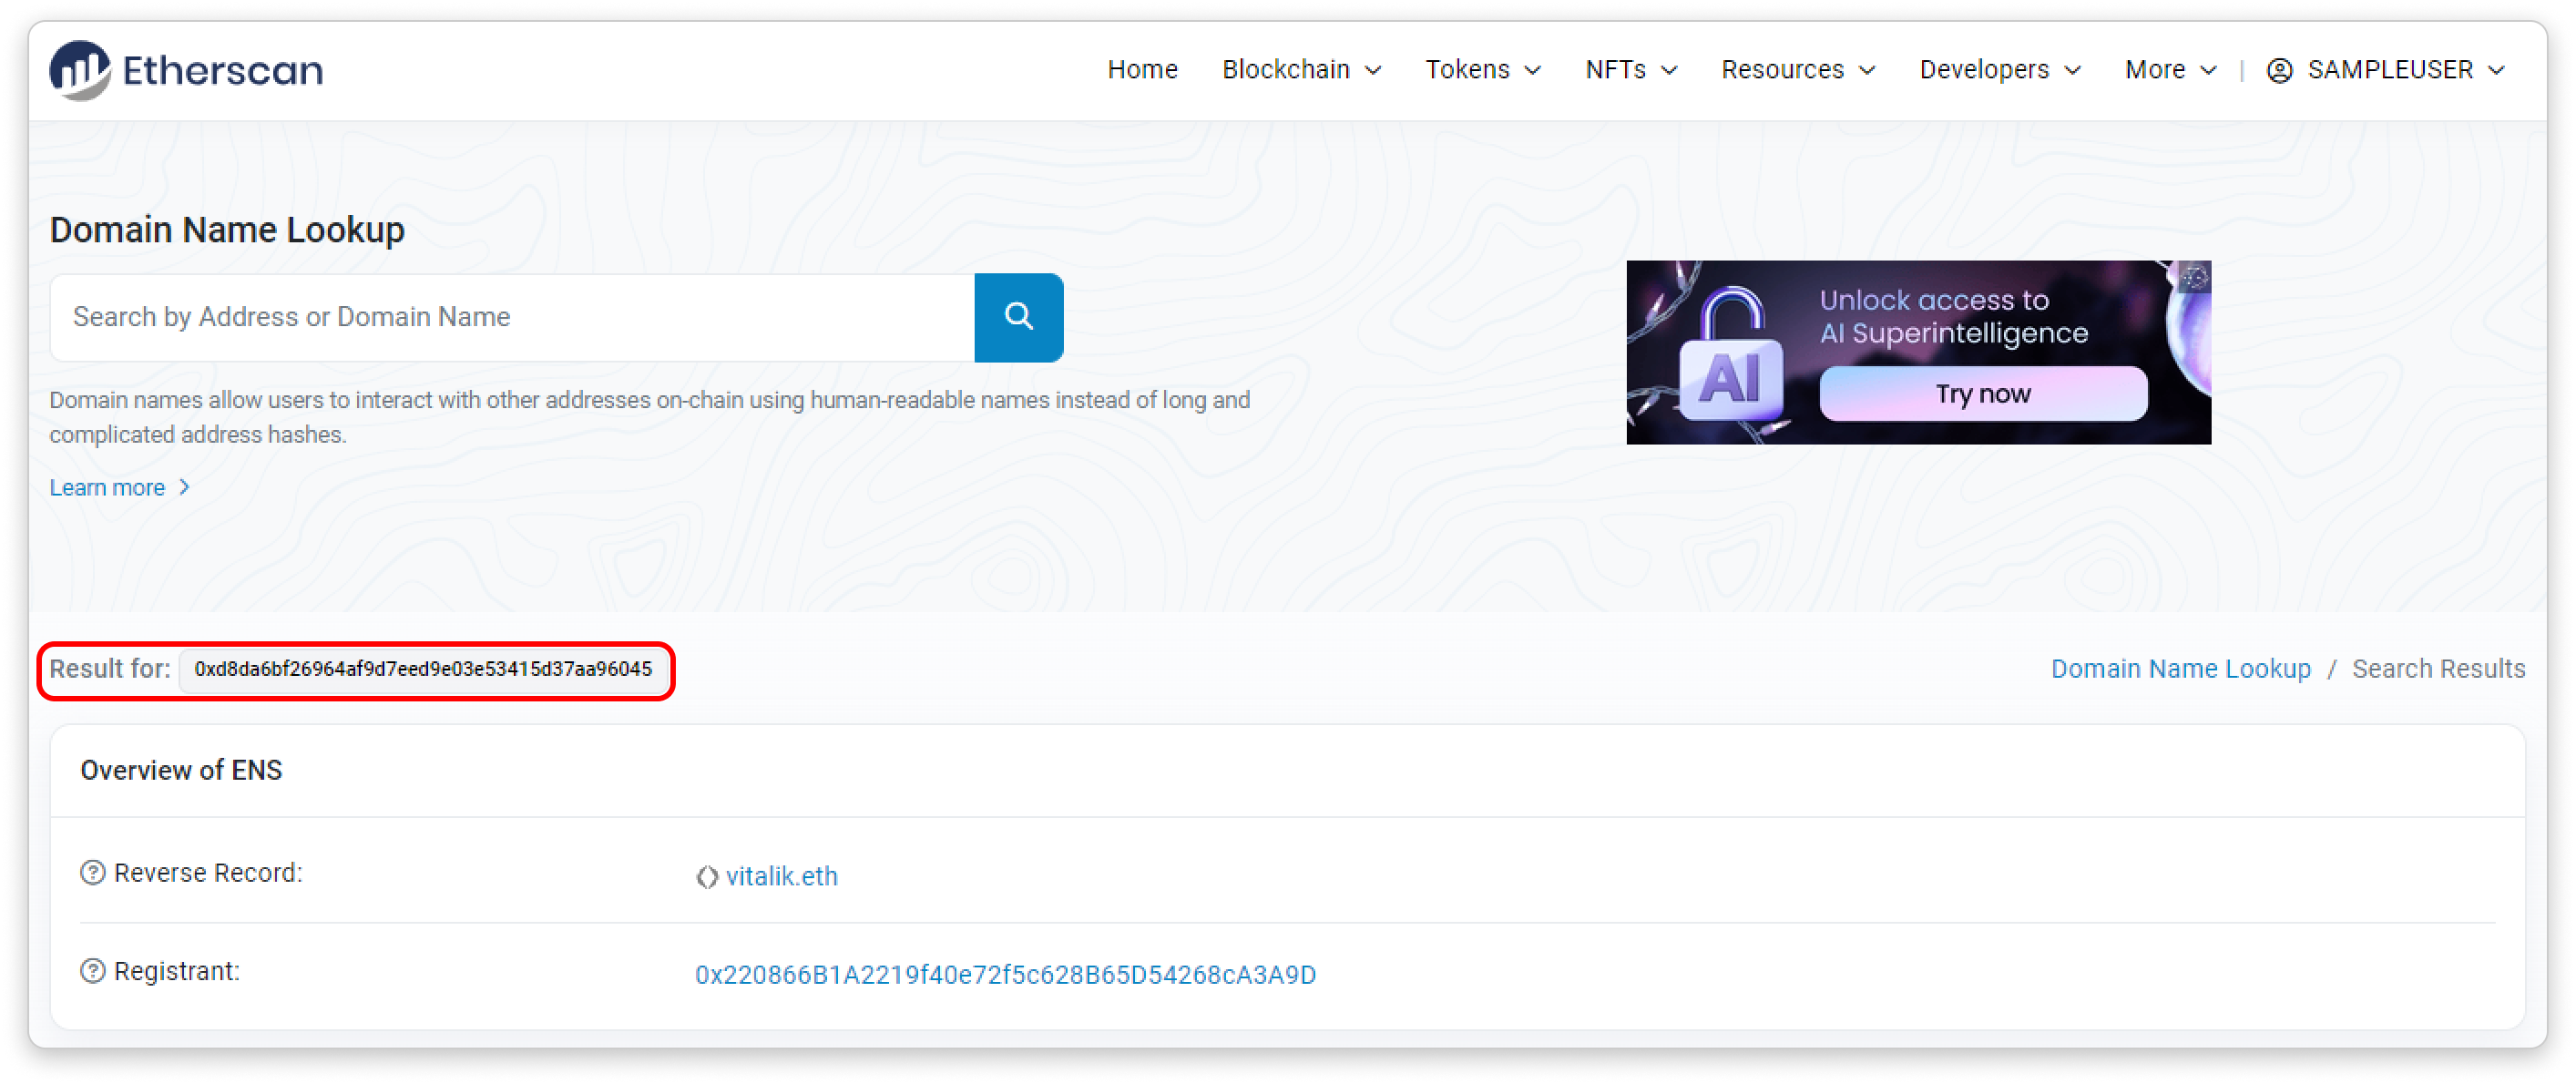Image resolution: width=2576 pixels, height=1084 pixels.
Task: Expand the NFTs navigation dropdown
Action: pyautogui.click(x=1630, y=70)
